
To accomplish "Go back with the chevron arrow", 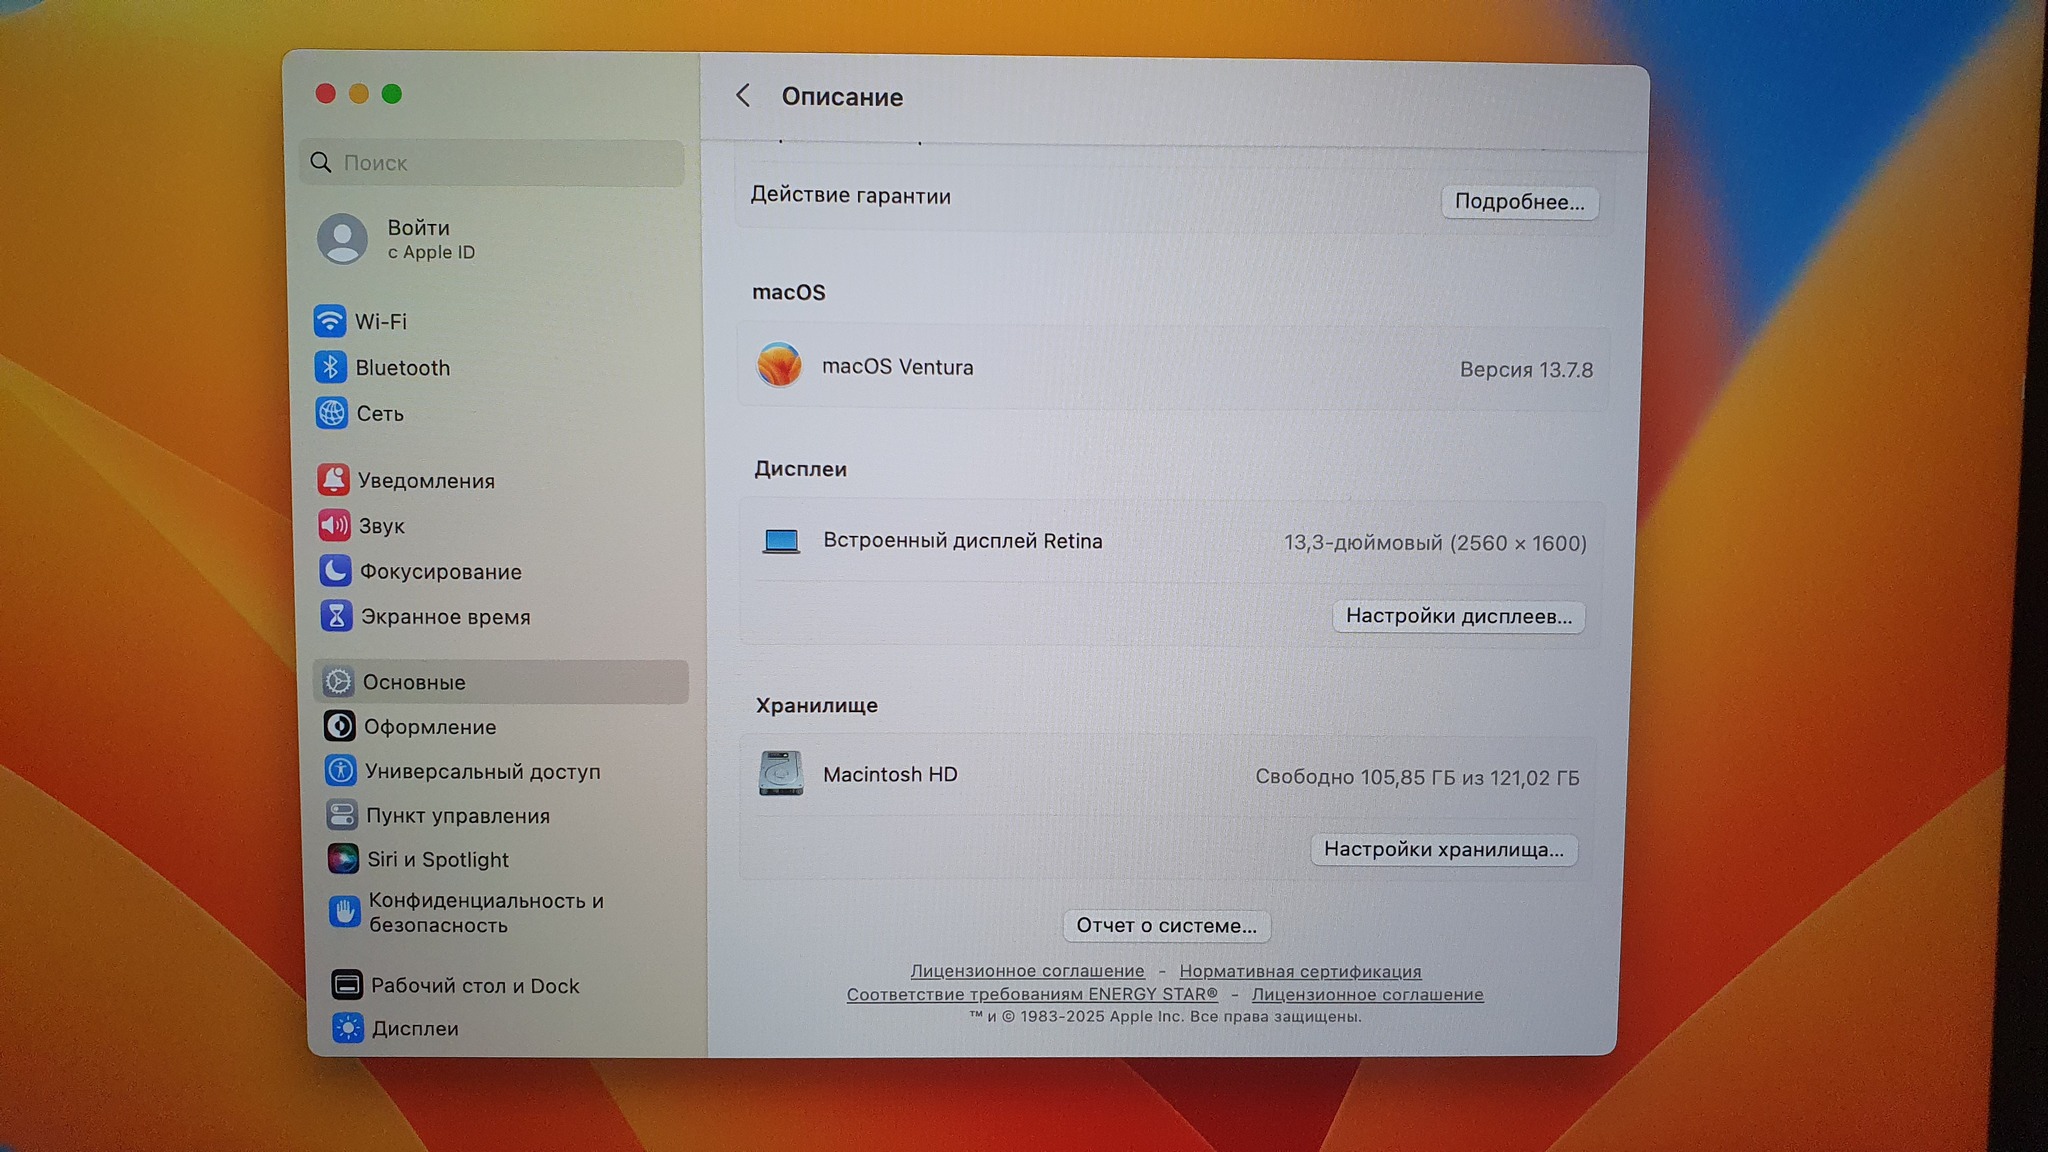I will [743, 96].
